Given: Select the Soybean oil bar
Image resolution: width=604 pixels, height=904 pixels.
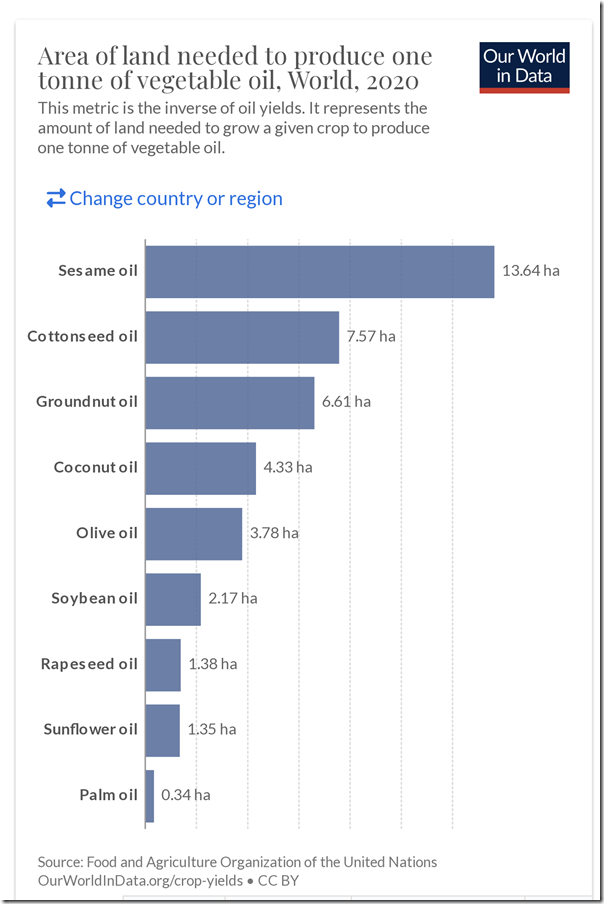Looking at the screenshot, I should pyautogui.click(x=173, y=598).
